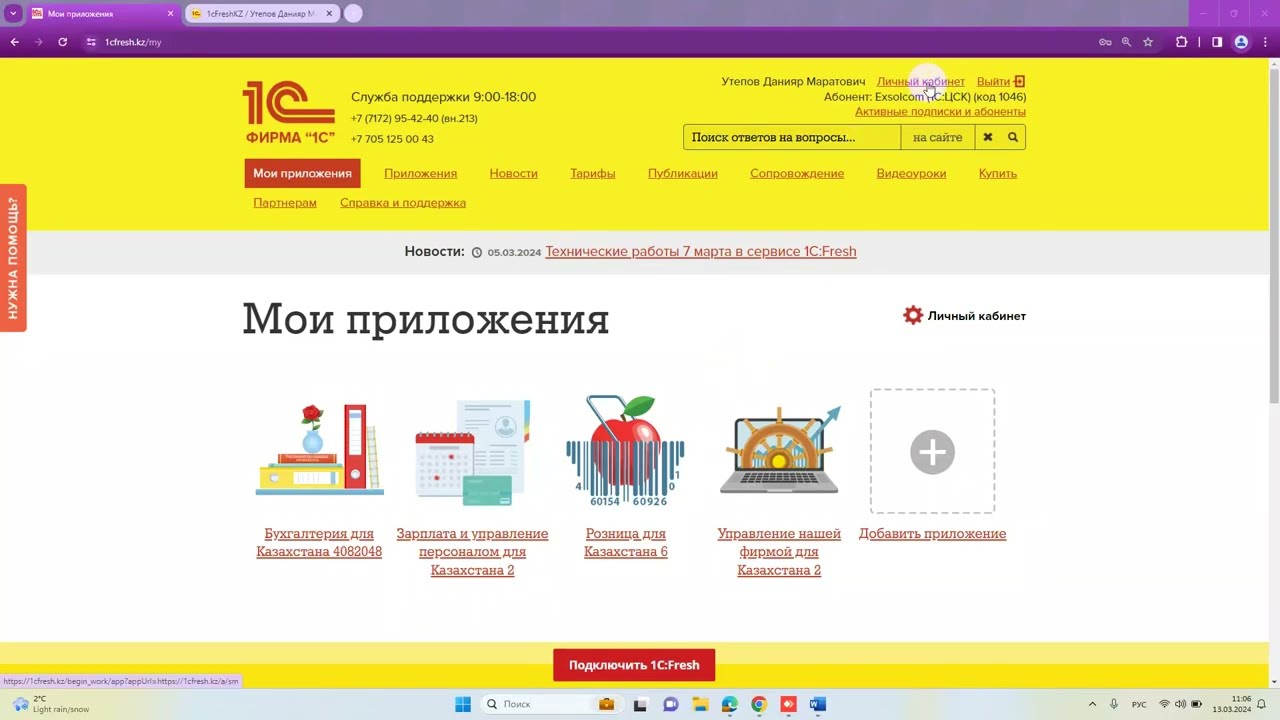
Task: Click the magnifier search icon
Action: pos(1013,137)
